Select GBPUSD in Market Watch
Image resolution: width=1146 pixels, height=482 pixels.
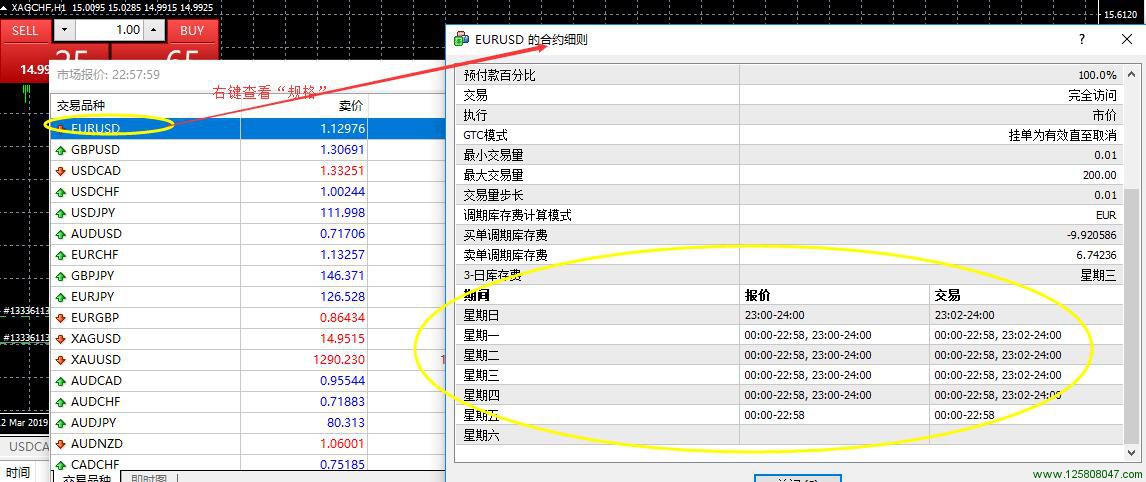248,150
